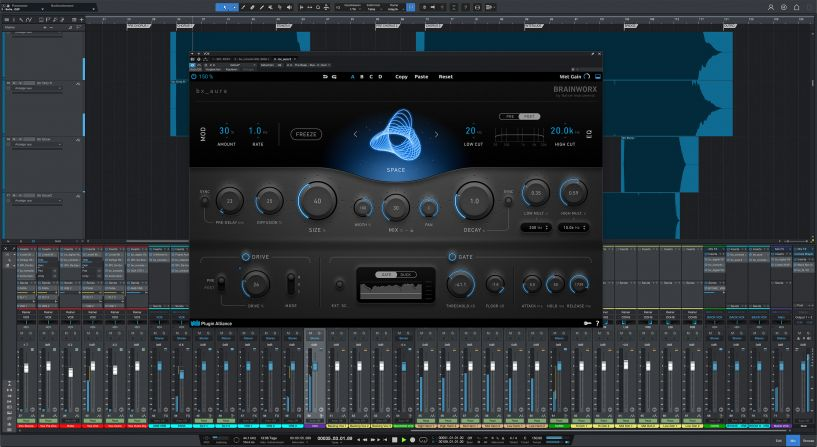Click the gate Attack knob

531,284
